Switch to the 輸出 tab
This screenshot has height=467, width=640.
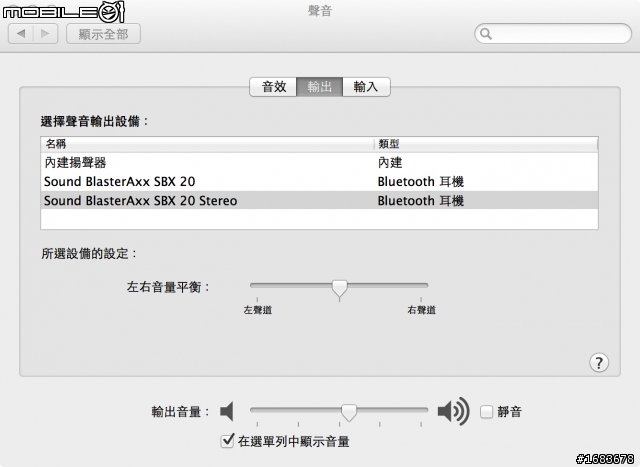320,87
